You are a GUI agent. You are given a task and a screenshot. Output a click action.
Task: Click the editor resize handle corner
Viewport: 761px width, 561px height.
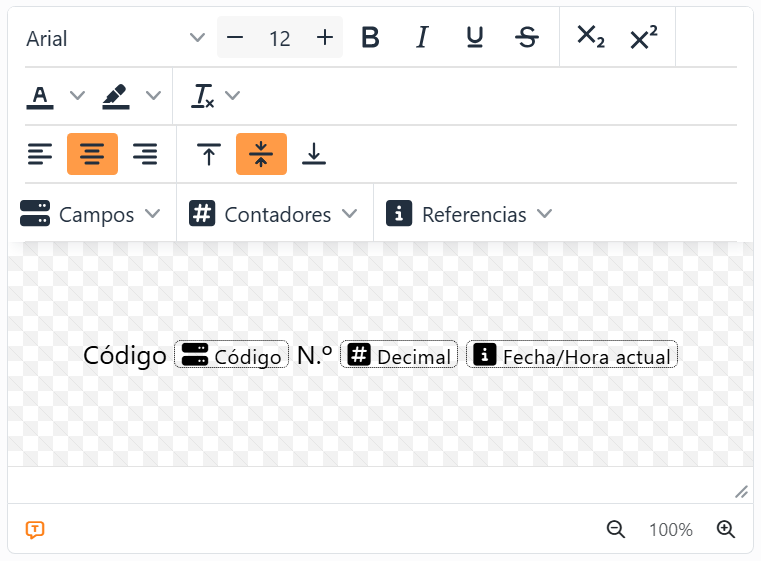(741, 492)
